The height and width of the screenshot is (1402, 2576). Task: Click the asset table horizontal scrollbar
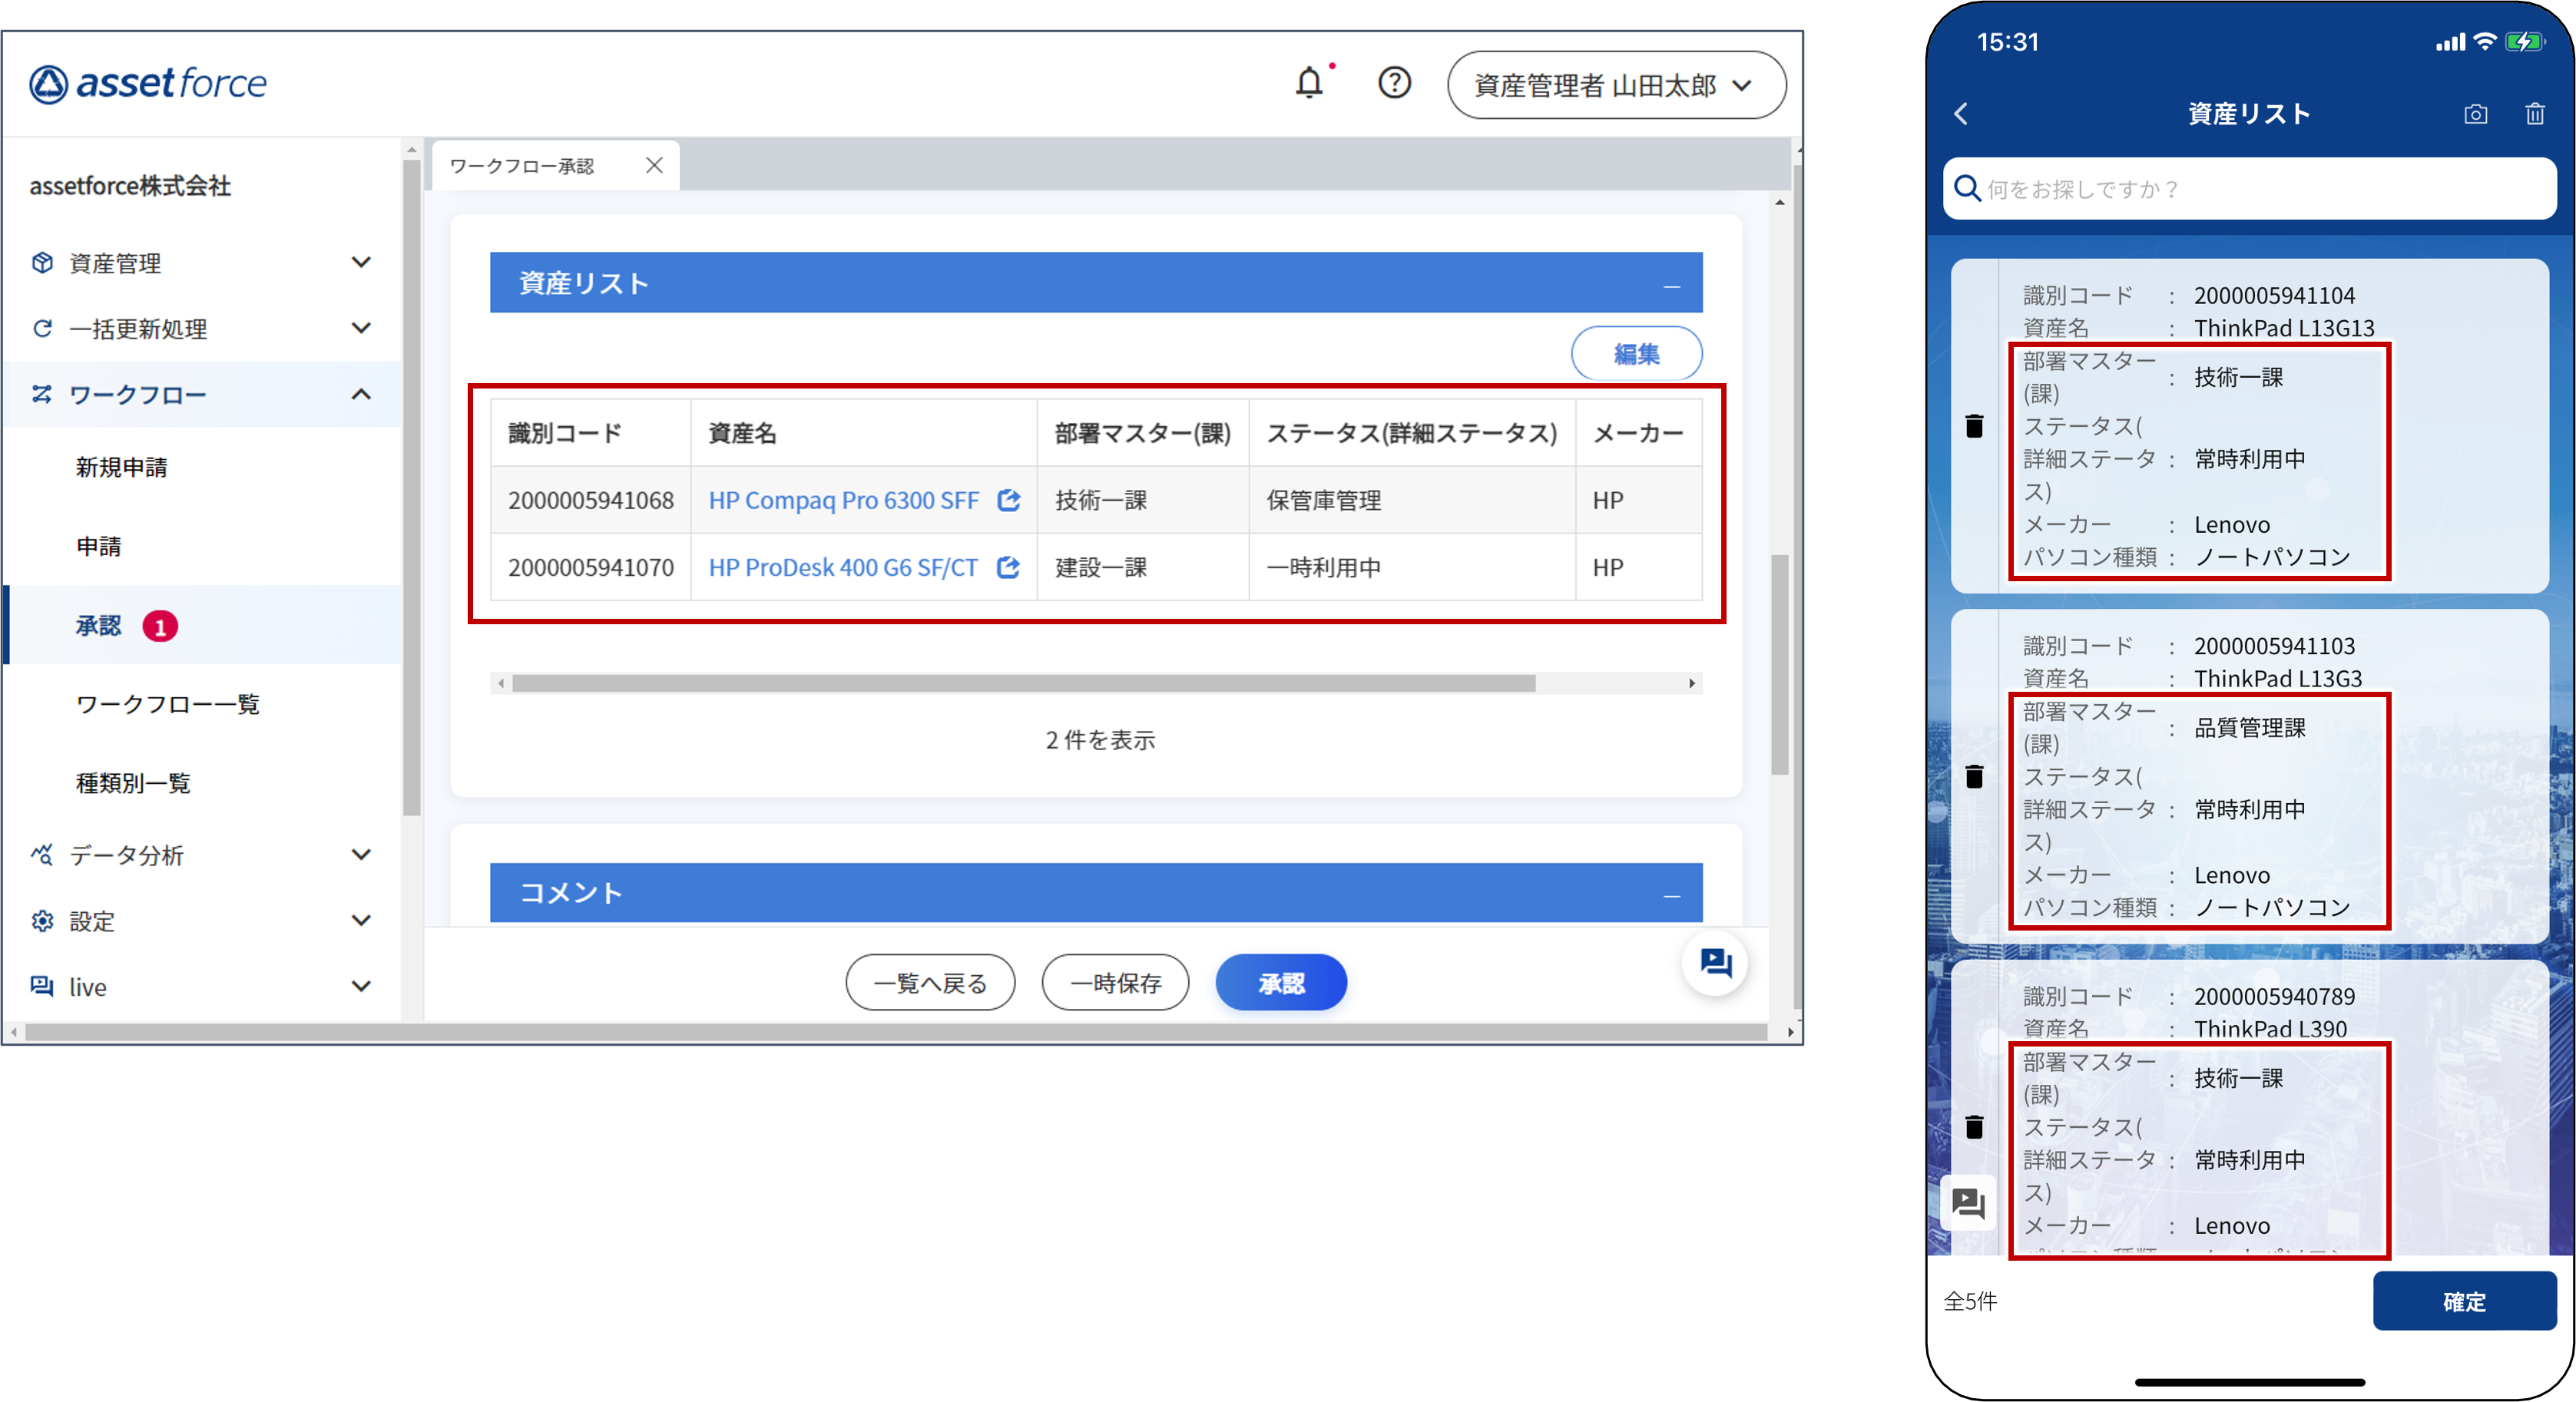click(x=1023, y=683)
